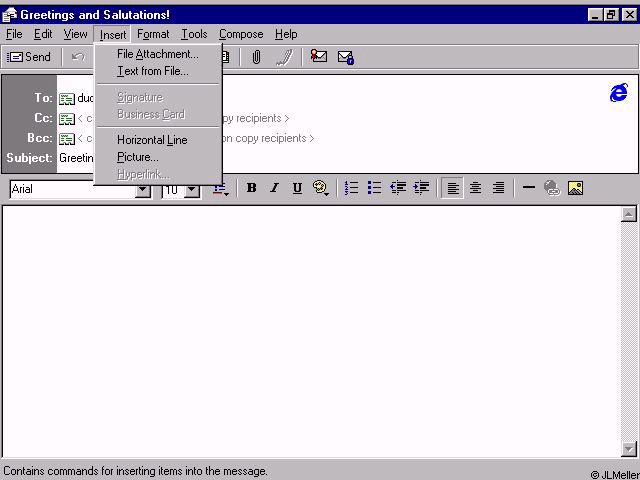Choose Horizontal Line menu entry
This screenshot has width=640, height=480.
(158, 140)
